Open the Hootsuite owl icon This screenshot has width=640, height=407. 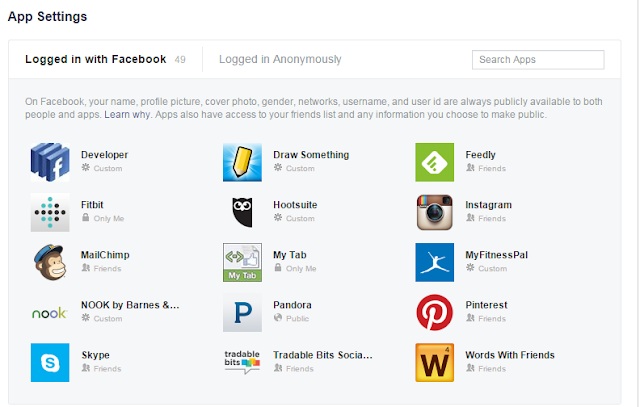242,211
